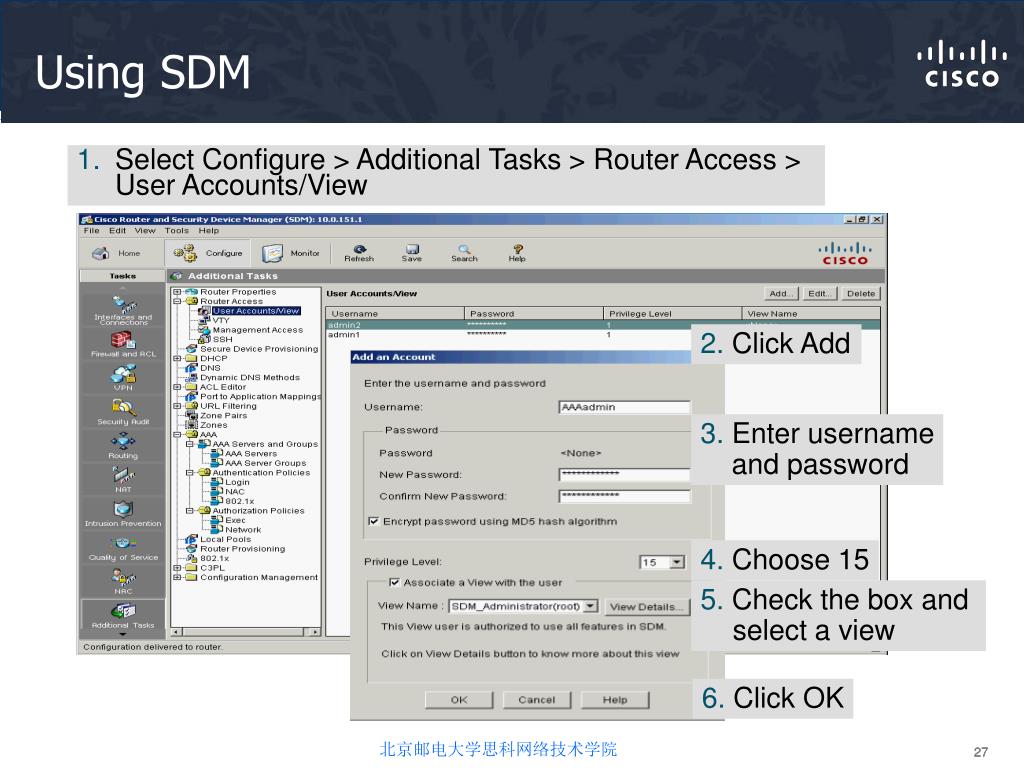Click the Edit... button above the accounts table
This screenshot has height=768, width=1024.
pos(820,294)
